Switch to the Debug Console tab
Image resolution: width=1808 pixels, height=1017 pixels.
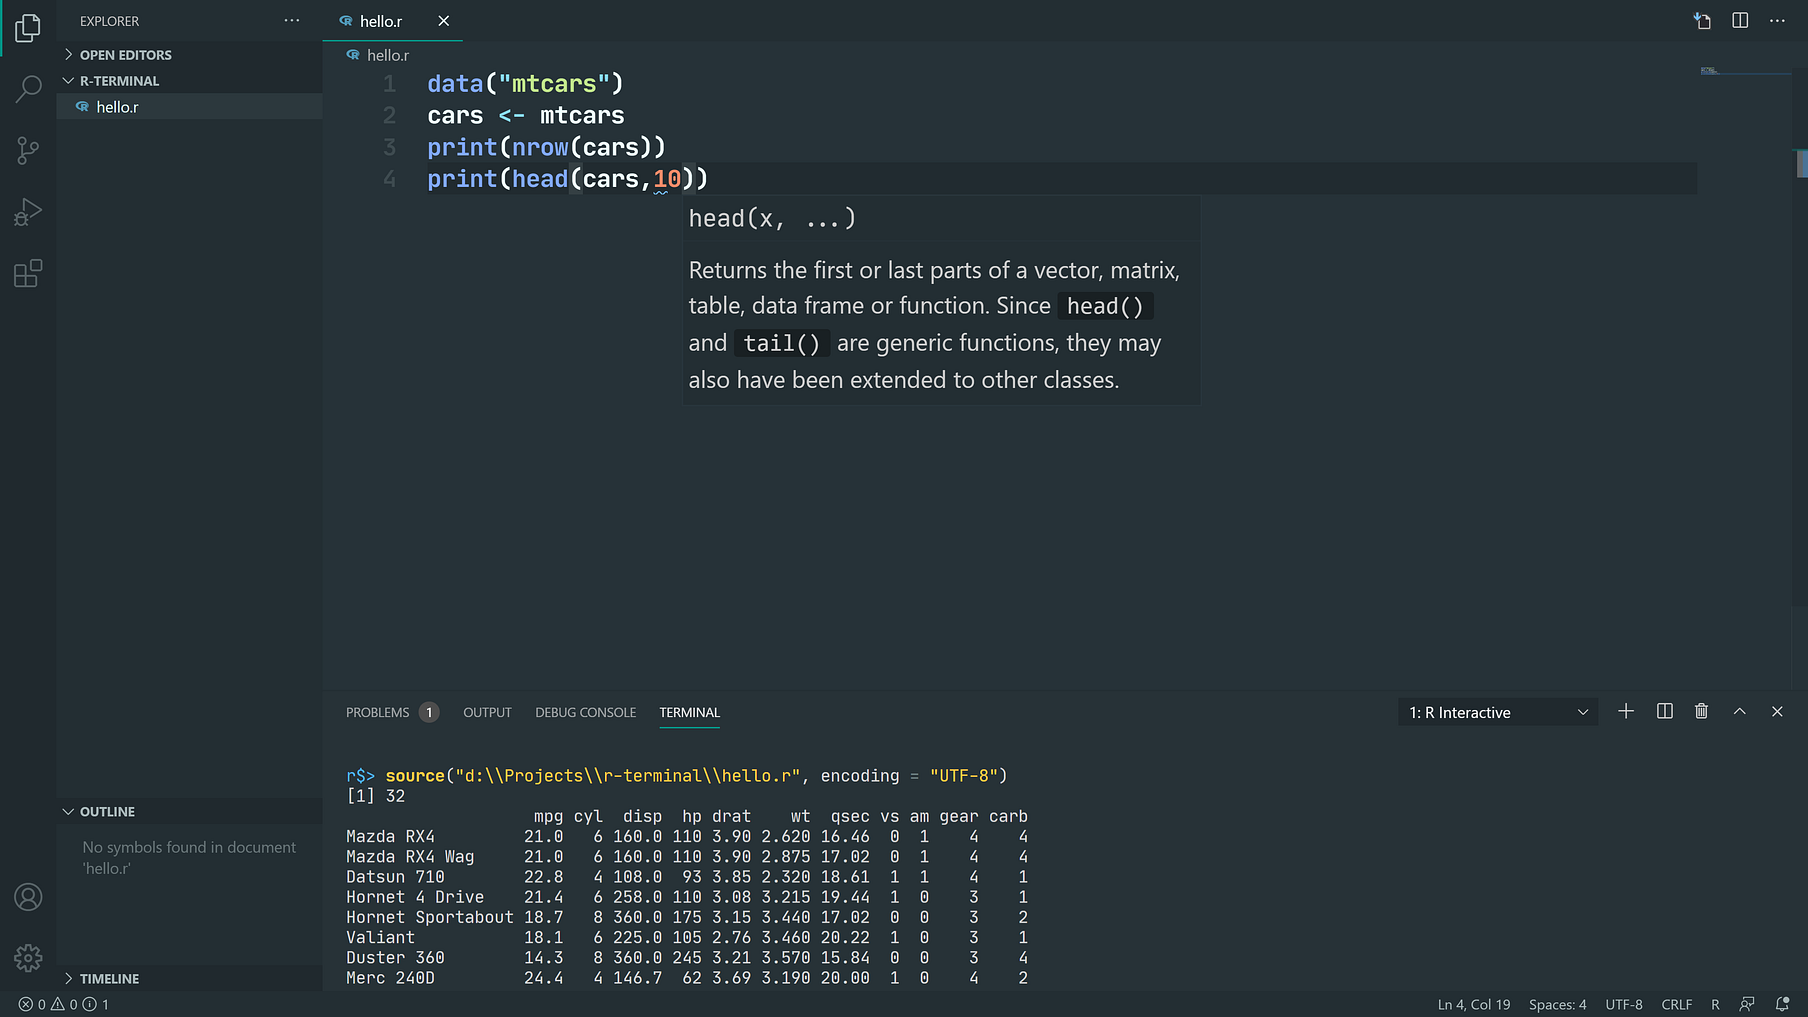pyautogui.click(x=585, y=712)
